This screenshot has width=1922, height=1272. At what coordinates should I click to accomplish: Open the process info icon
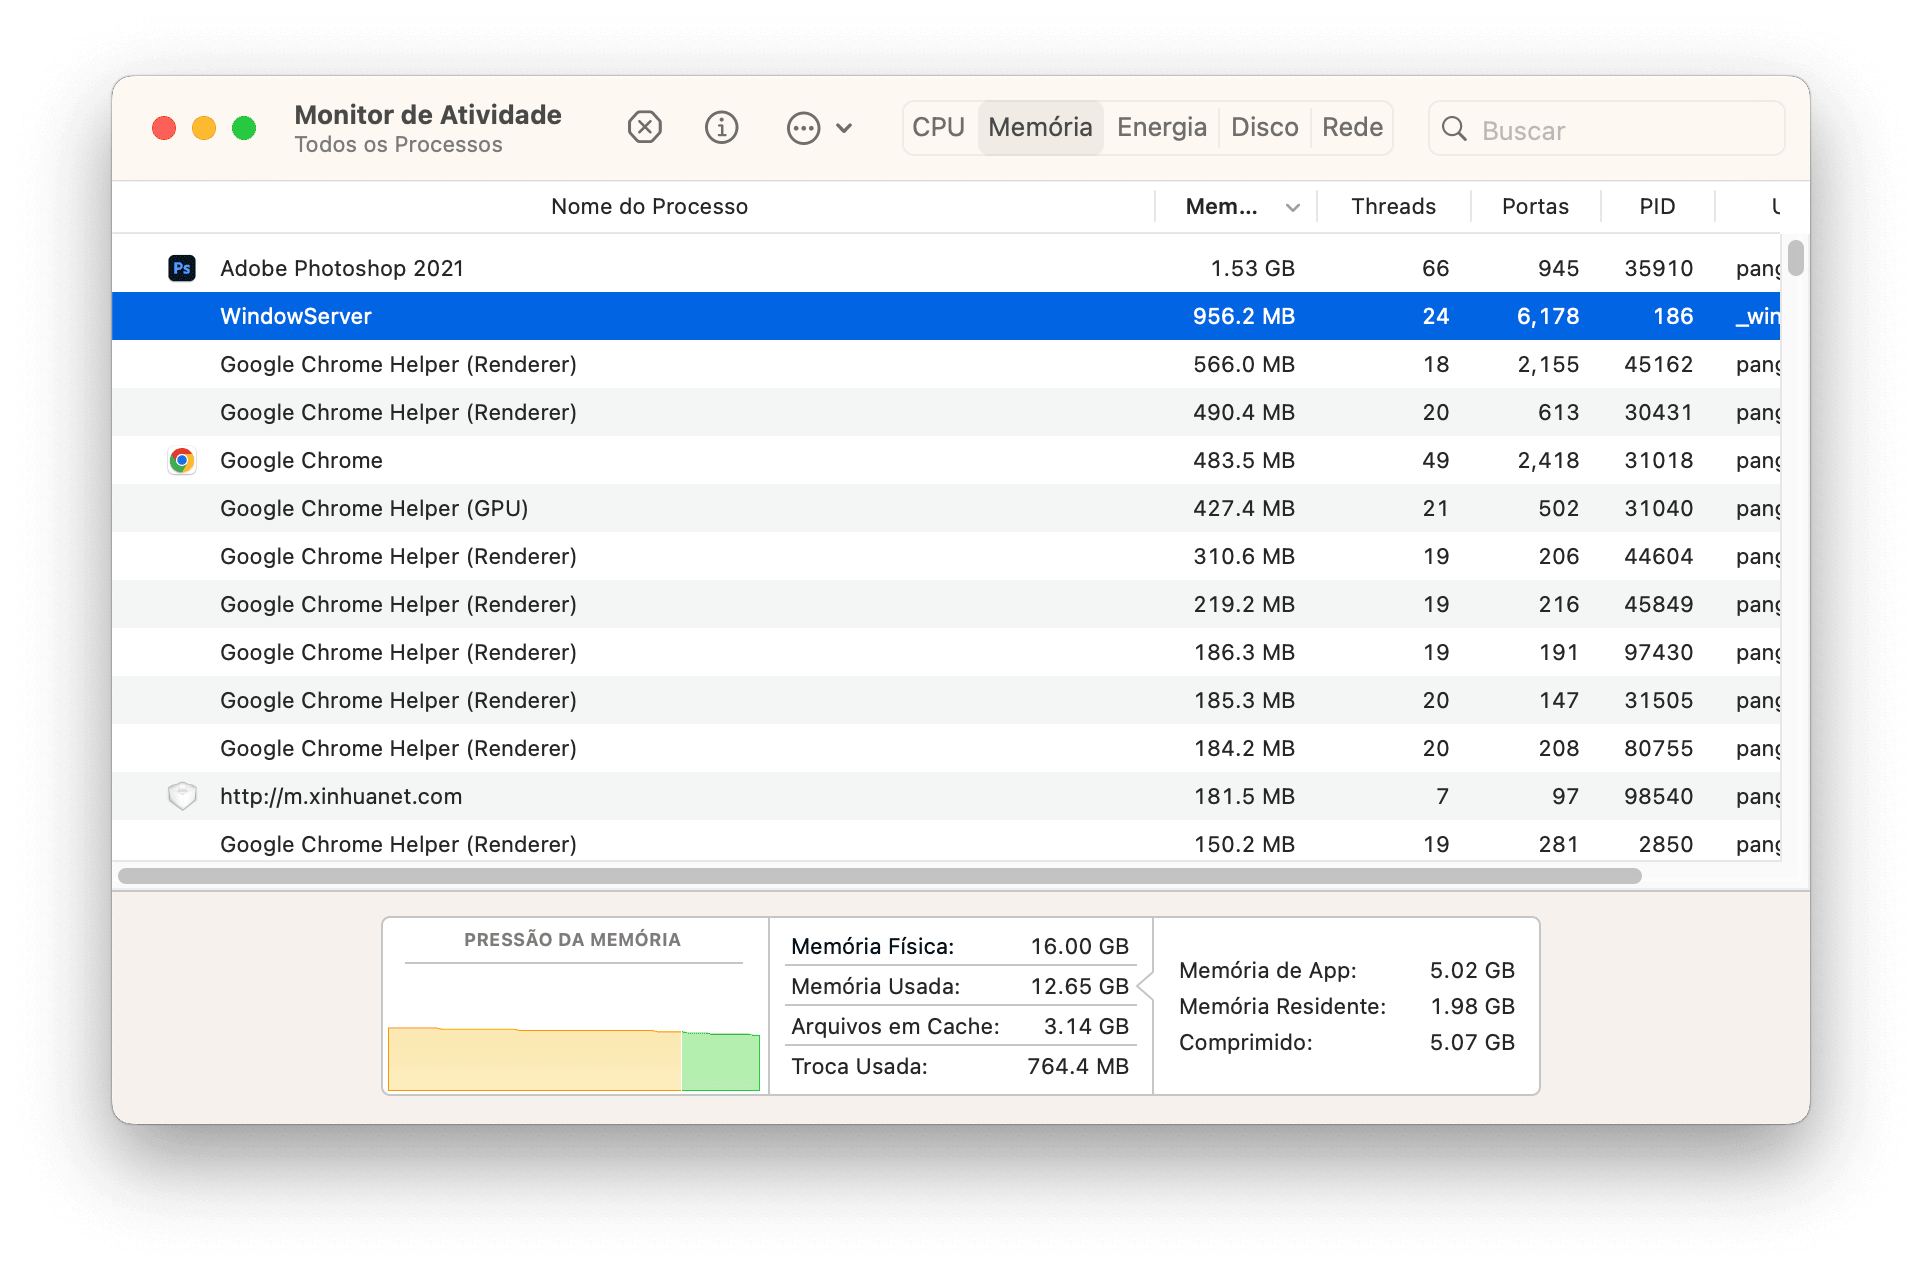pos(721,128)
